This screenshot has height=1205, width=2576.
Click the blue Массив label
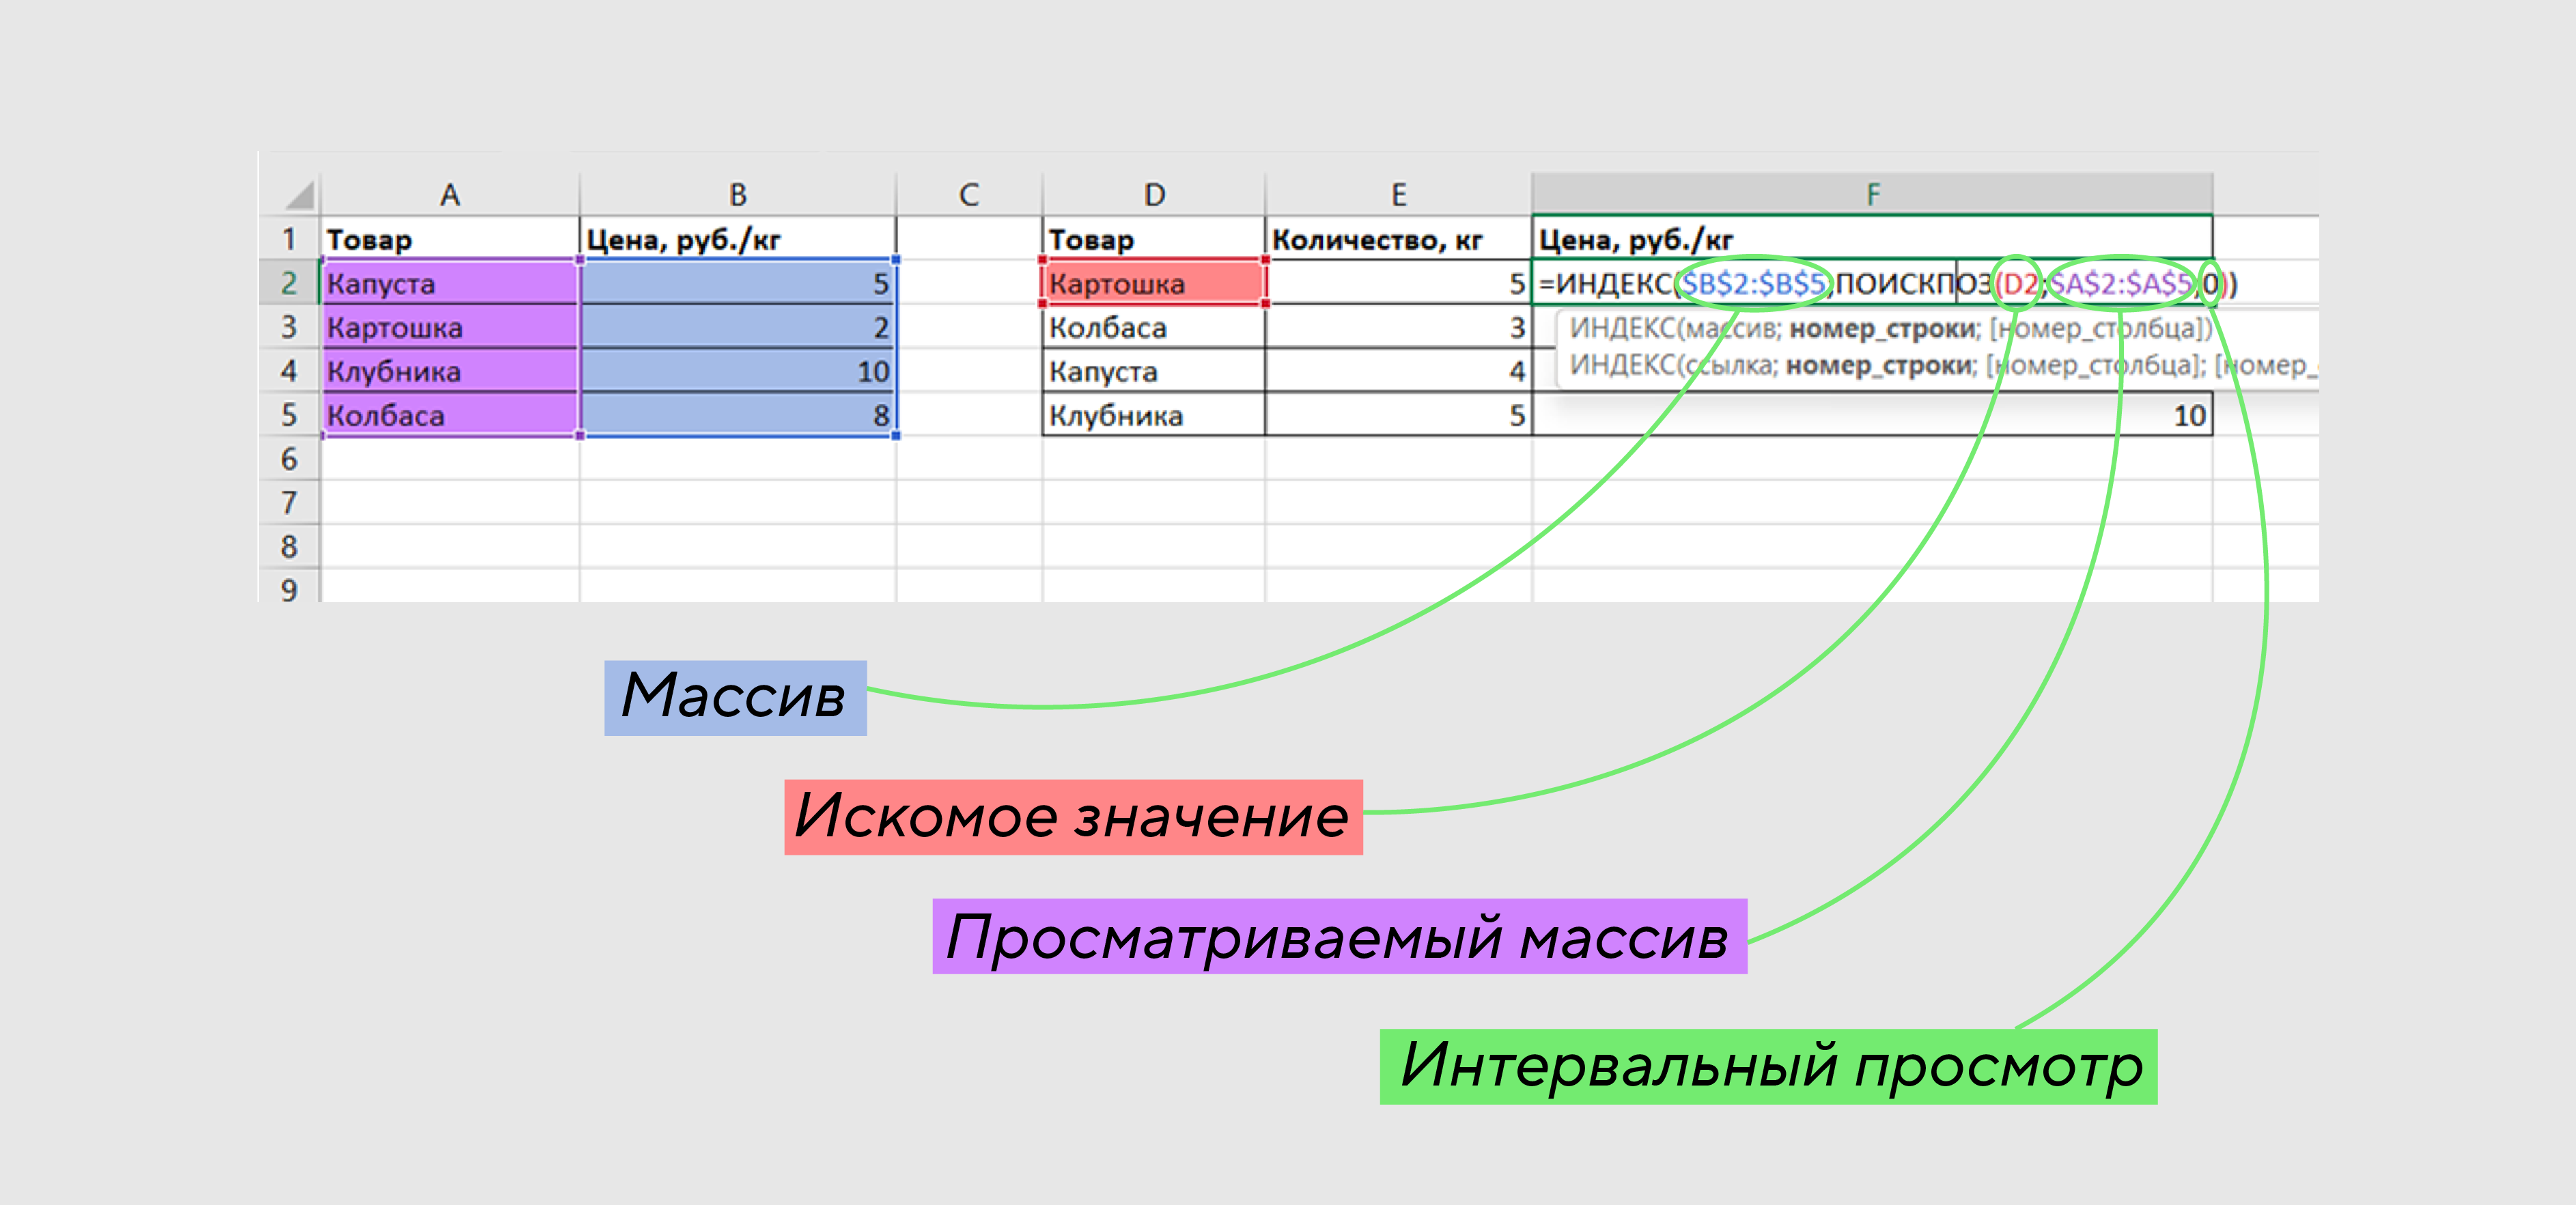pyautogui.click(x=735, y=697)
